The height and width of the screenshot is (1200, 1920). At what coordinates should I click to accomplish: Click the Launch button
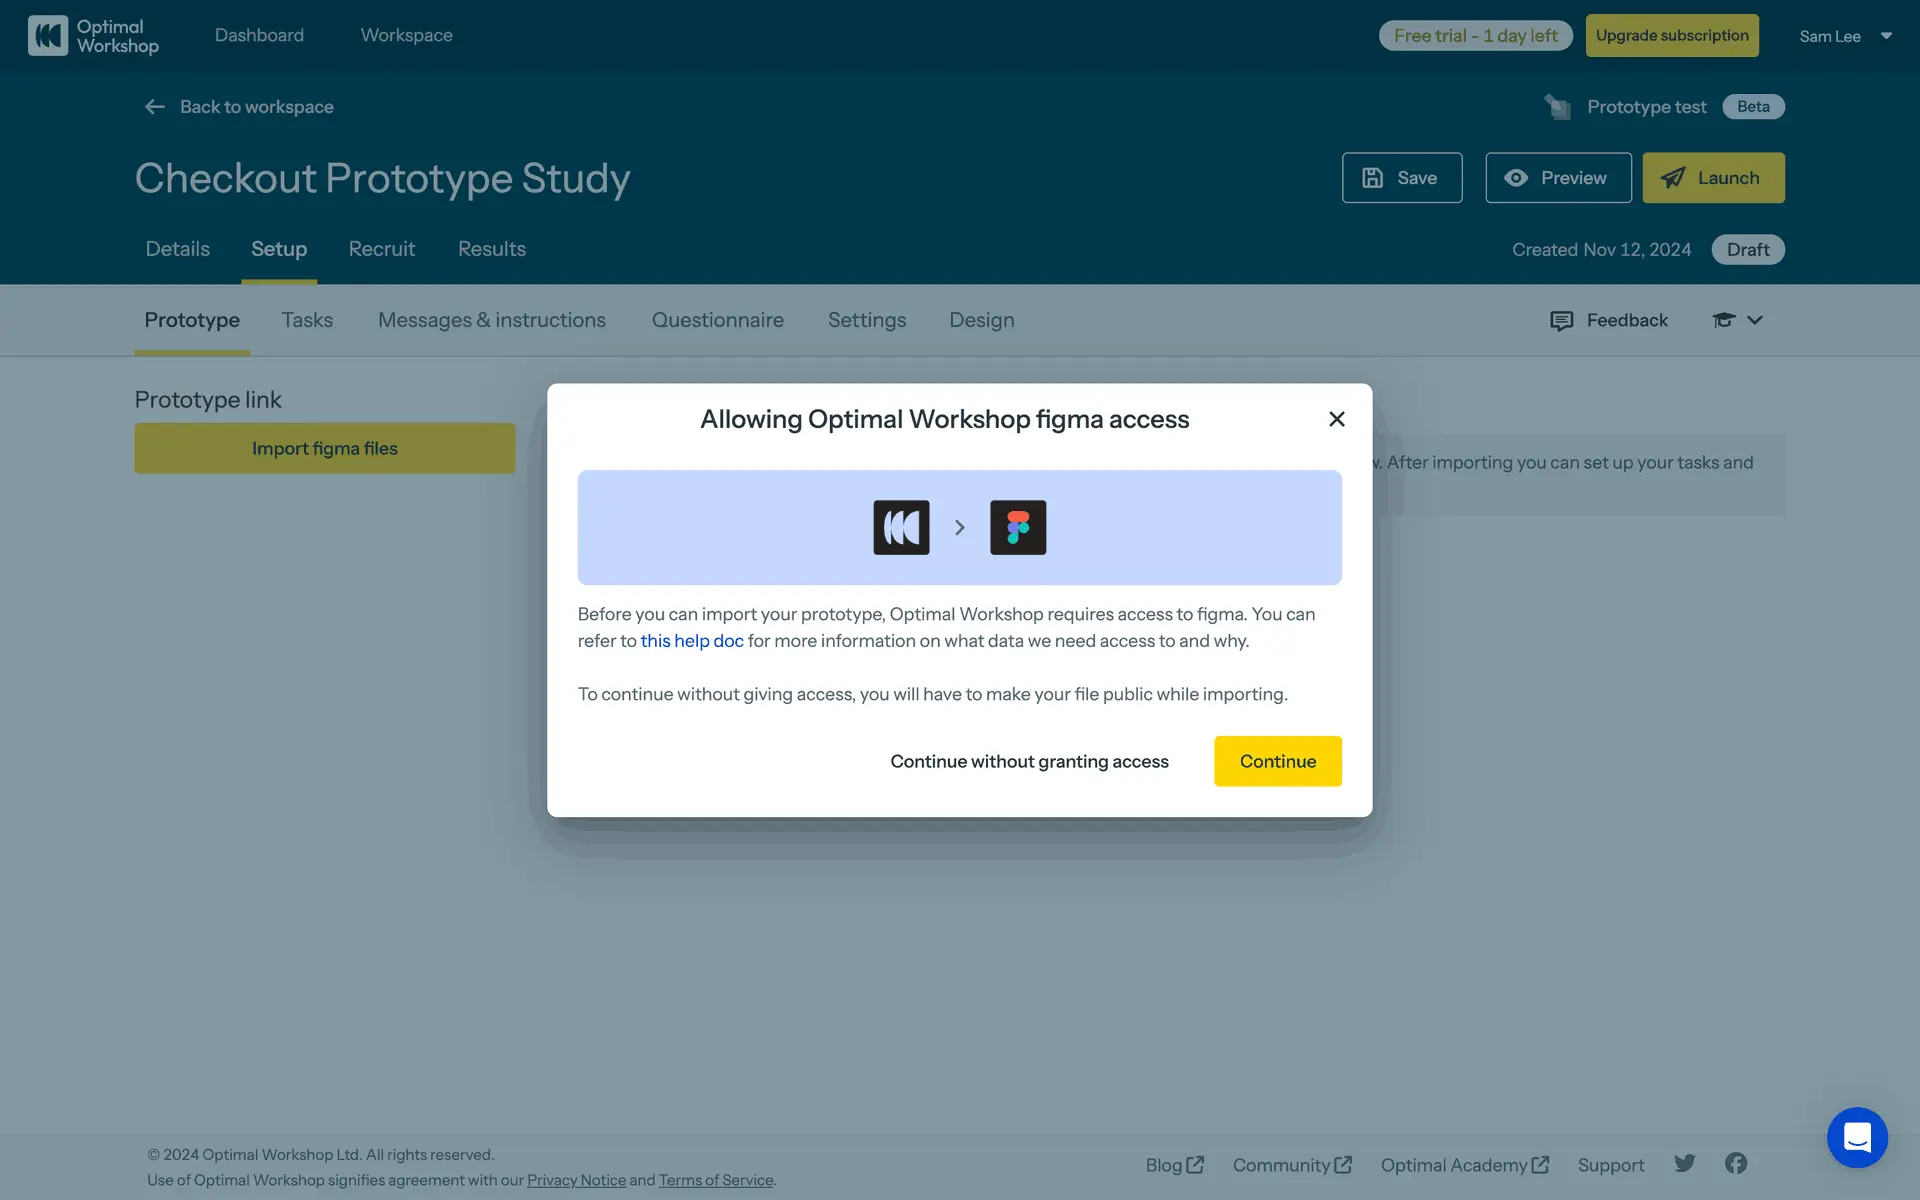pyautogui.click(x=1712, y=178)
